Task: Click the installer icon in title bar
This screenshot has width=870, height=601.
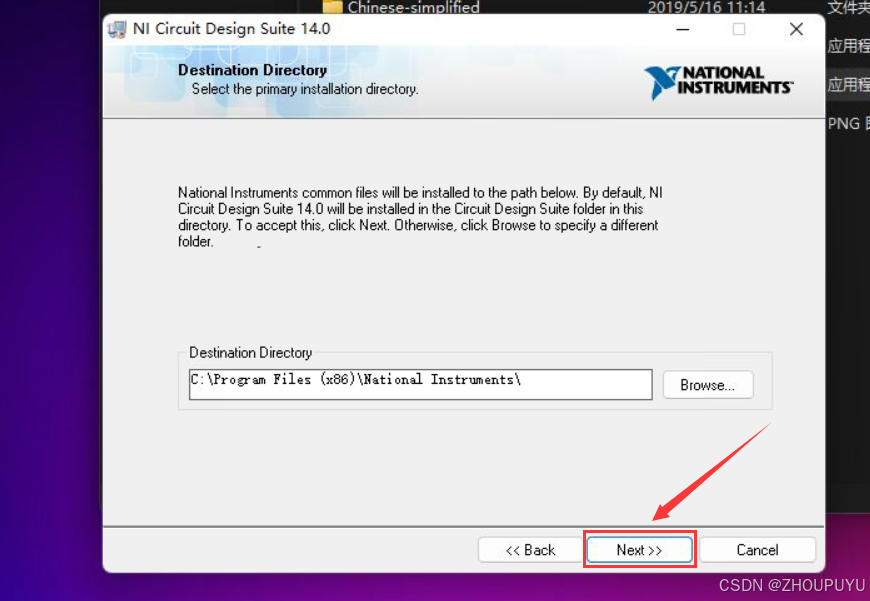Action: [117, 29]
